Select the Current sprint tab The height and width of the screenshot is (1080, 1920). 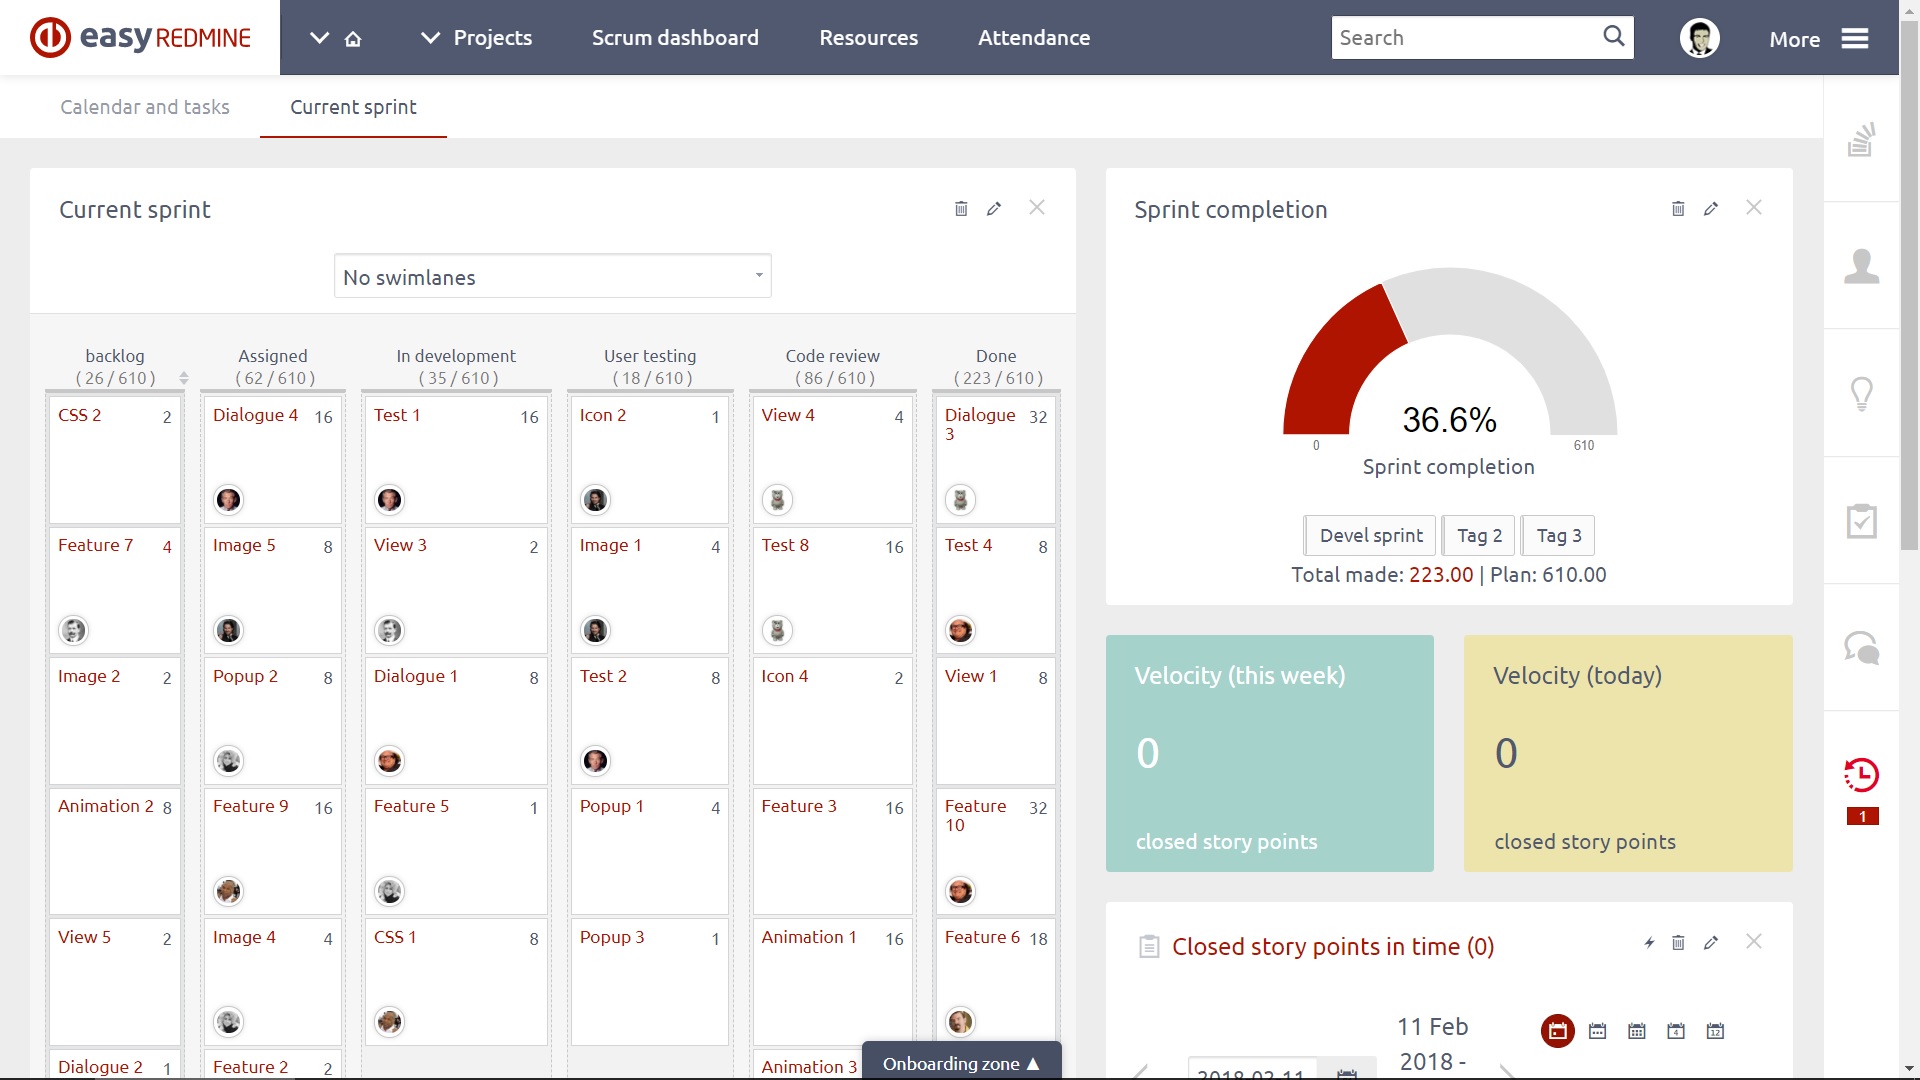tap(353, 107)
